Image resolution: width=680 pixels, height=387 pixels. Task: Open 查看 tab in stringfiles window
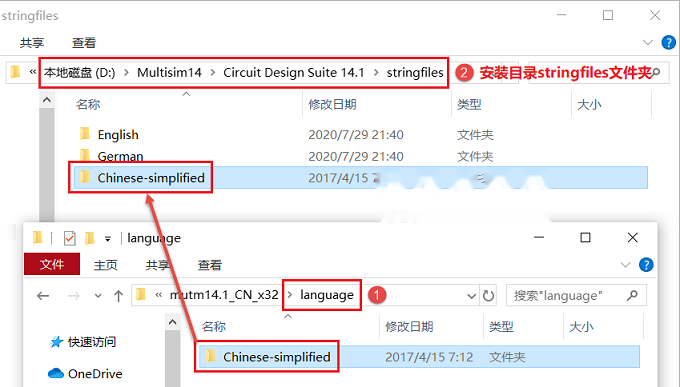[84, 43]
